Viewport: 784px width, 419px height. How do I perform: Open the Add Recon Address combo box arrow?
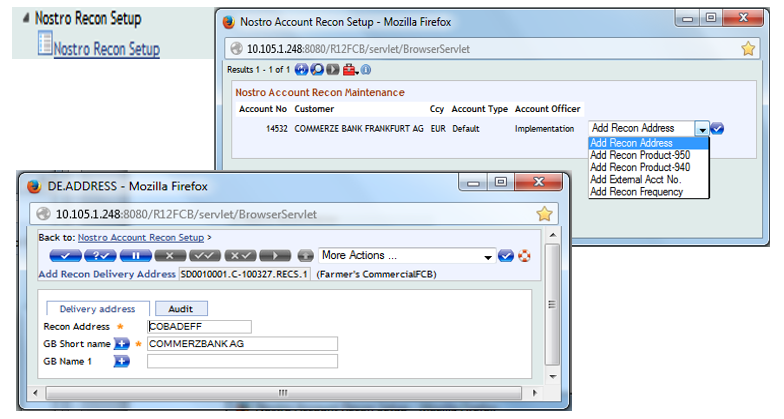coord(702,129)
